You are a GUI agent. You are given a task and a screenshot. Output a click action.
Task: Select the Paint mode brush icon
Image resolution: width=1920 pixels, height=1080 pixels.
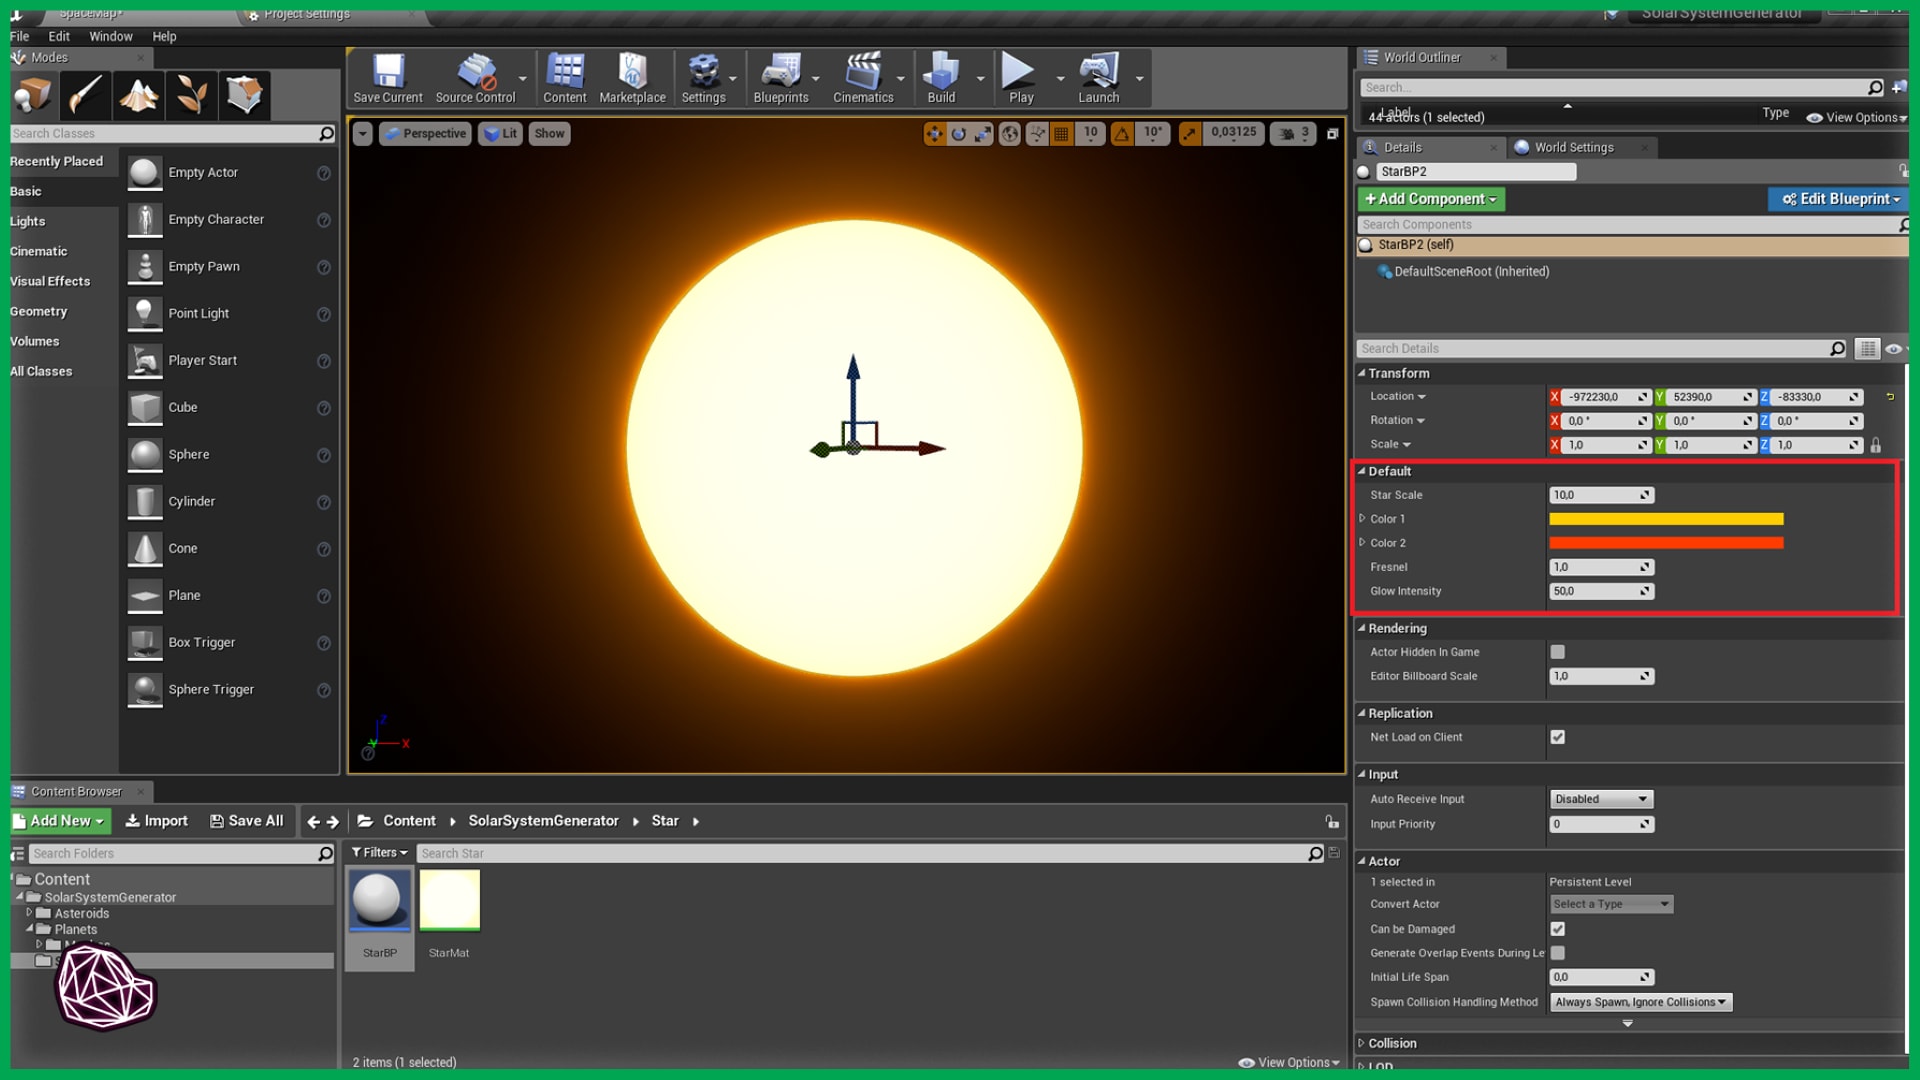pyautogui.click(x=85, y=95)
